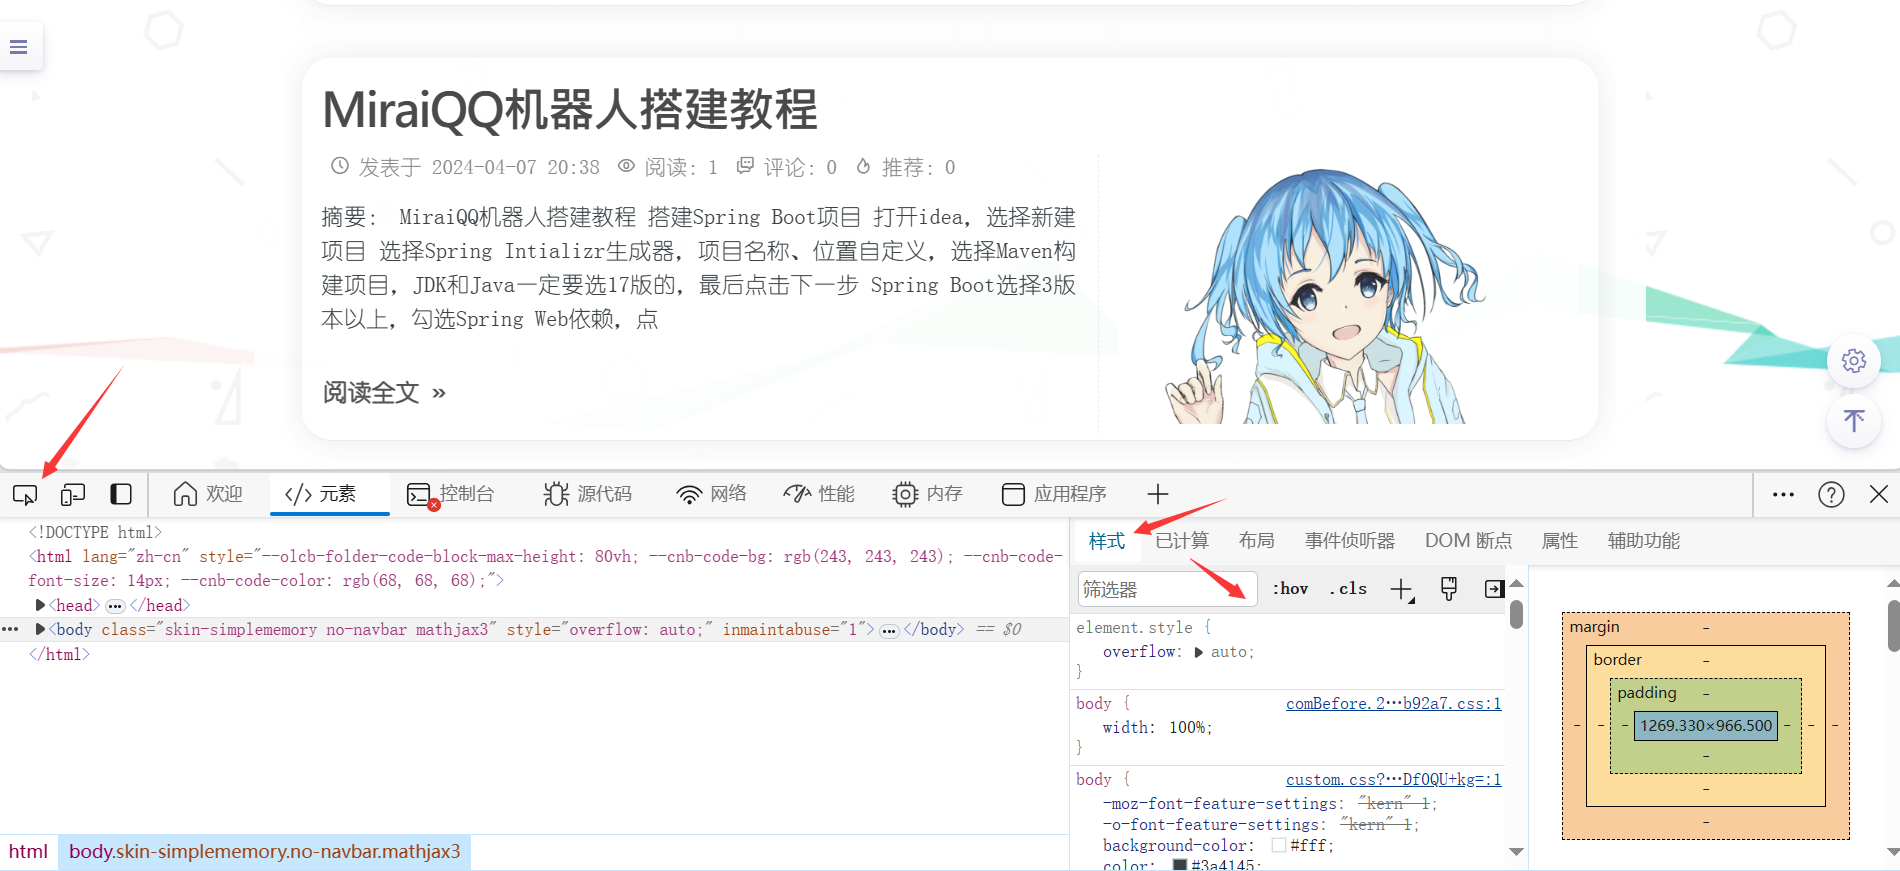The height and width of the screenshot is (871, 1900).
Task: Activate the inspect element picker tool
Action: point(25,494)
